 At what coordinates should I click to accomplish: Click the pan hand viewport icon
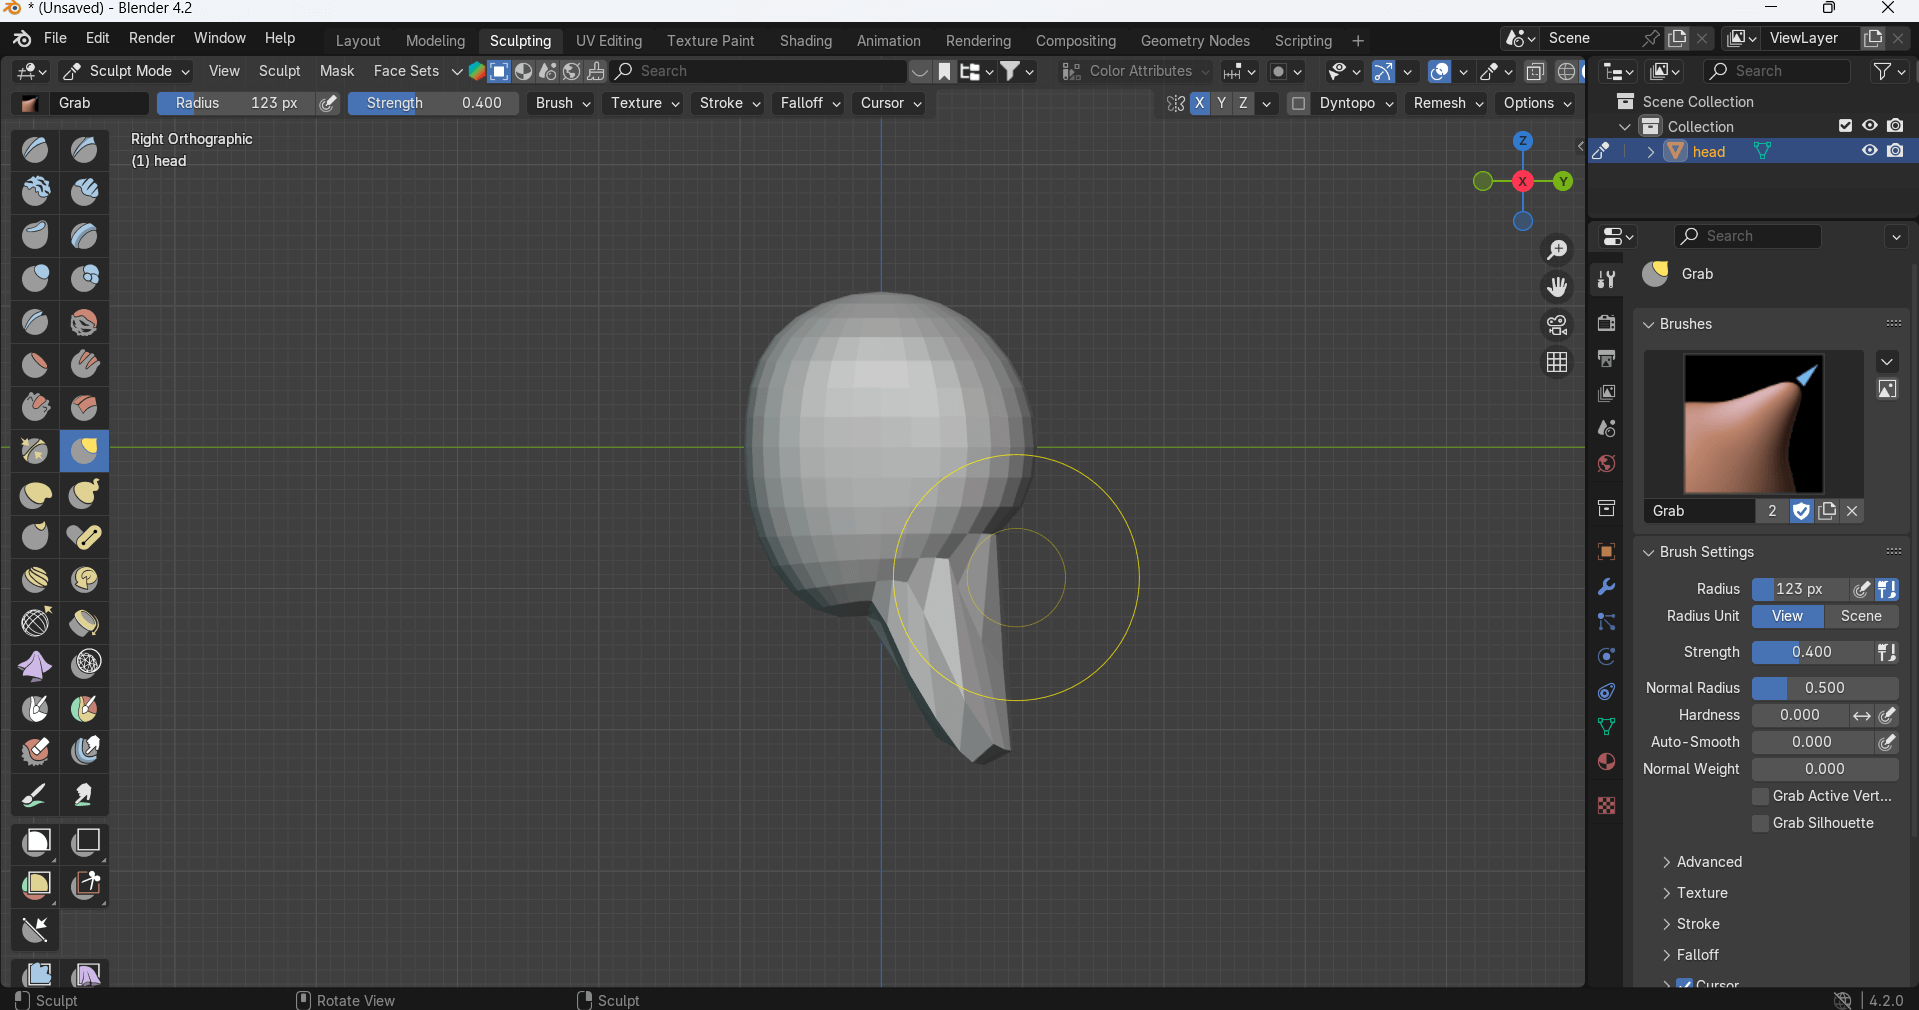tap(1557, 288)
